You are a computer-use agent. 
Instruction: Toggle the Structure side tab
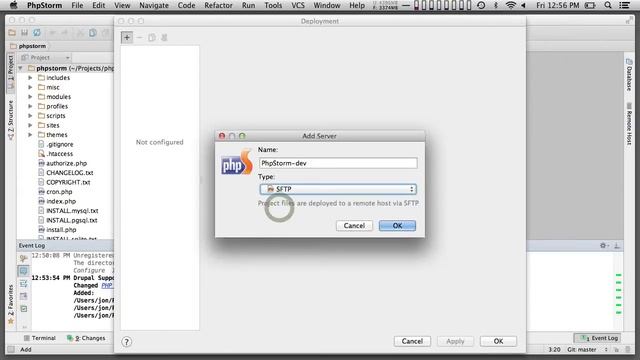pos(11,121)
